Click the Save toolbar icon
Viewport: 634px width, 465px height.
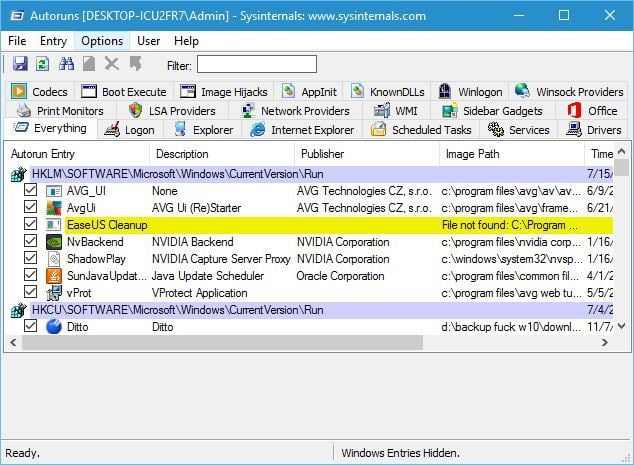coord(20,64)
